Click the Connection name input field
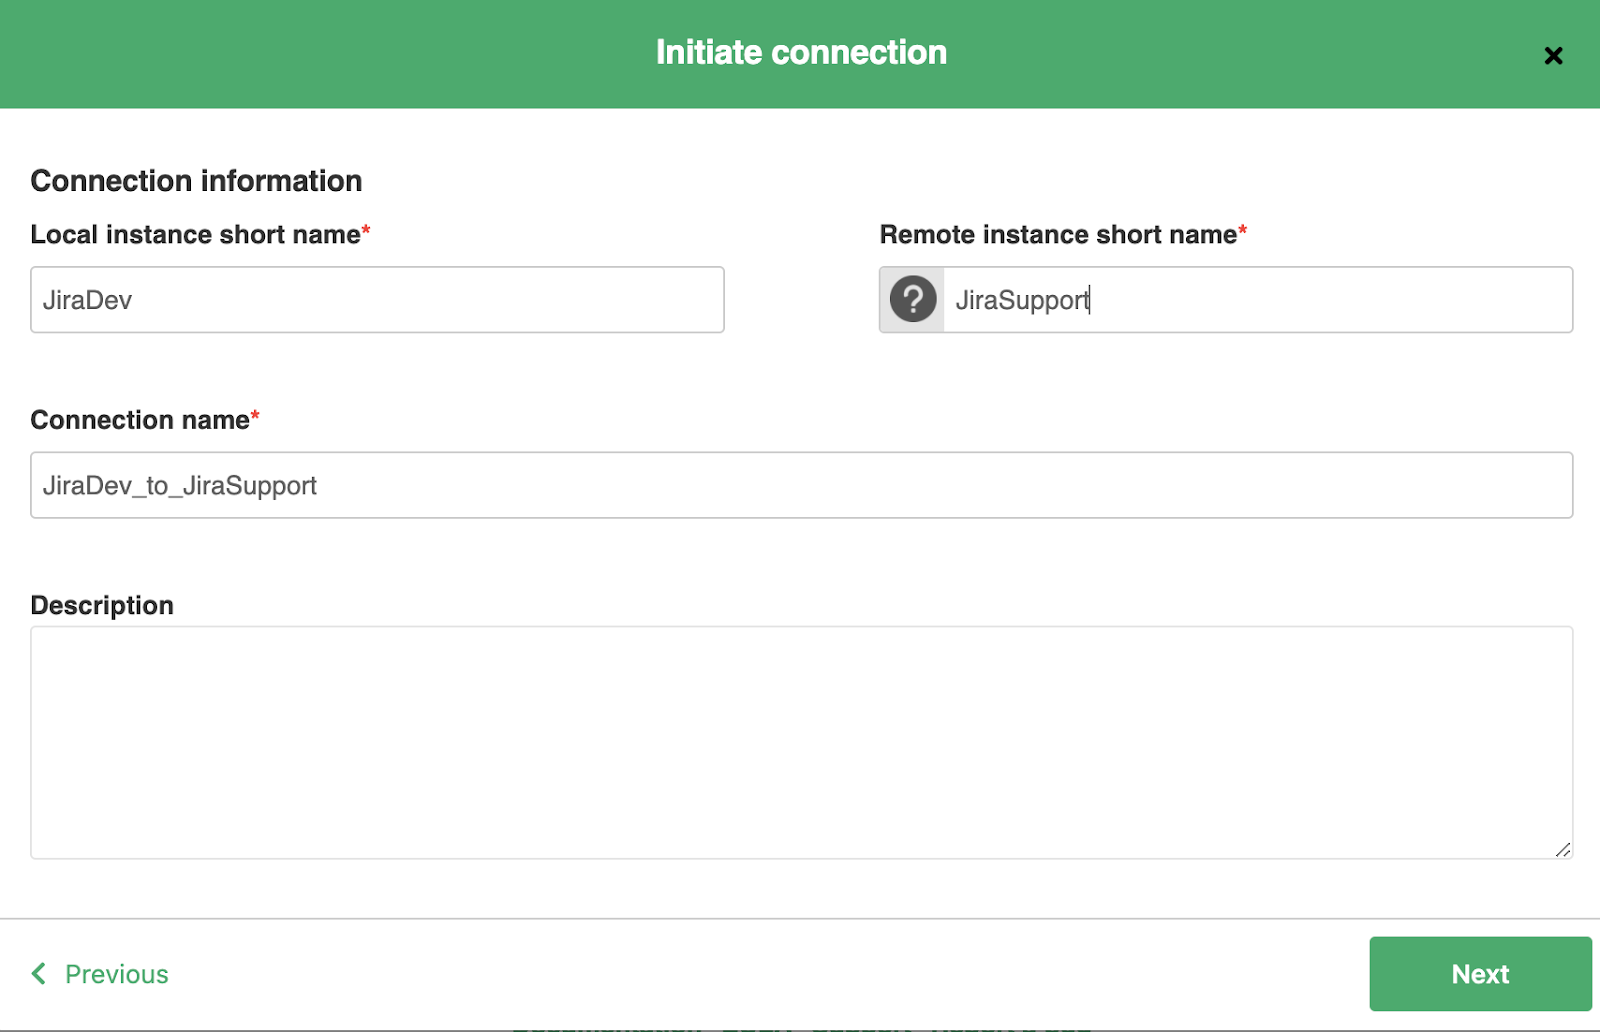Viewport: 1600px width, 1032px height. [801, 485]
